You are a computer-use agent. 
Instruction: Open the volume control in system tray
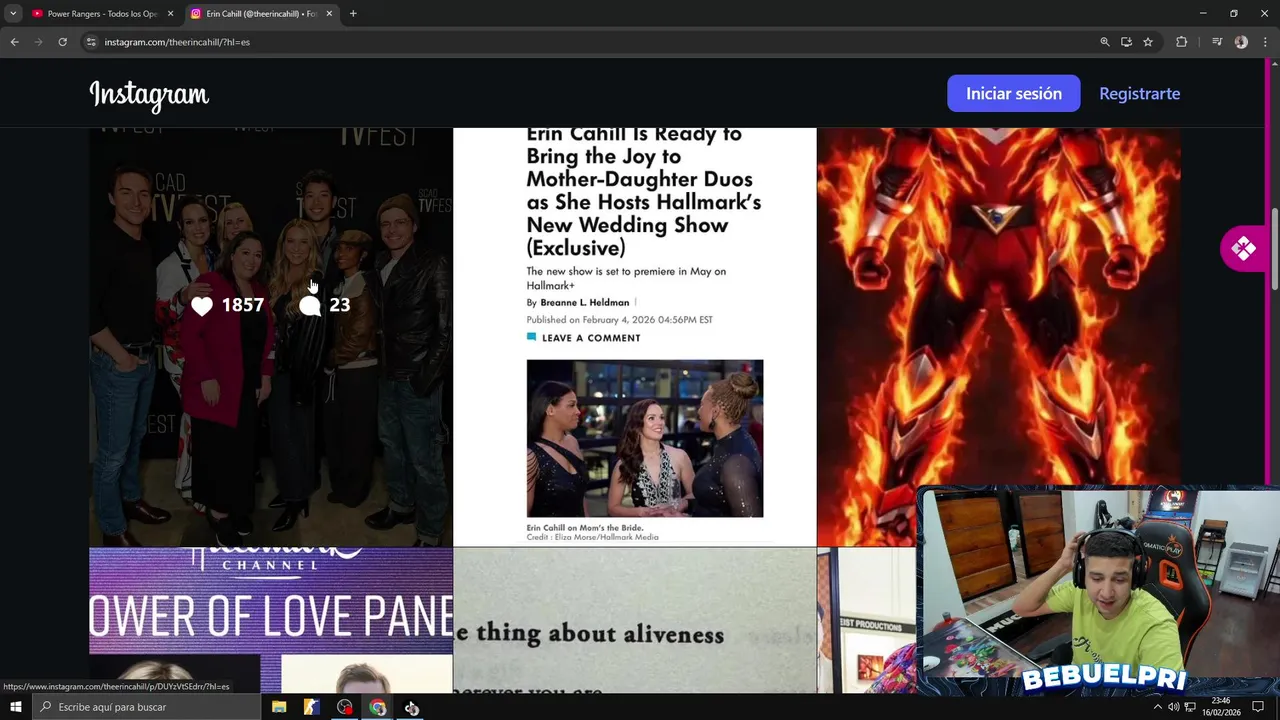point(1174,707)
